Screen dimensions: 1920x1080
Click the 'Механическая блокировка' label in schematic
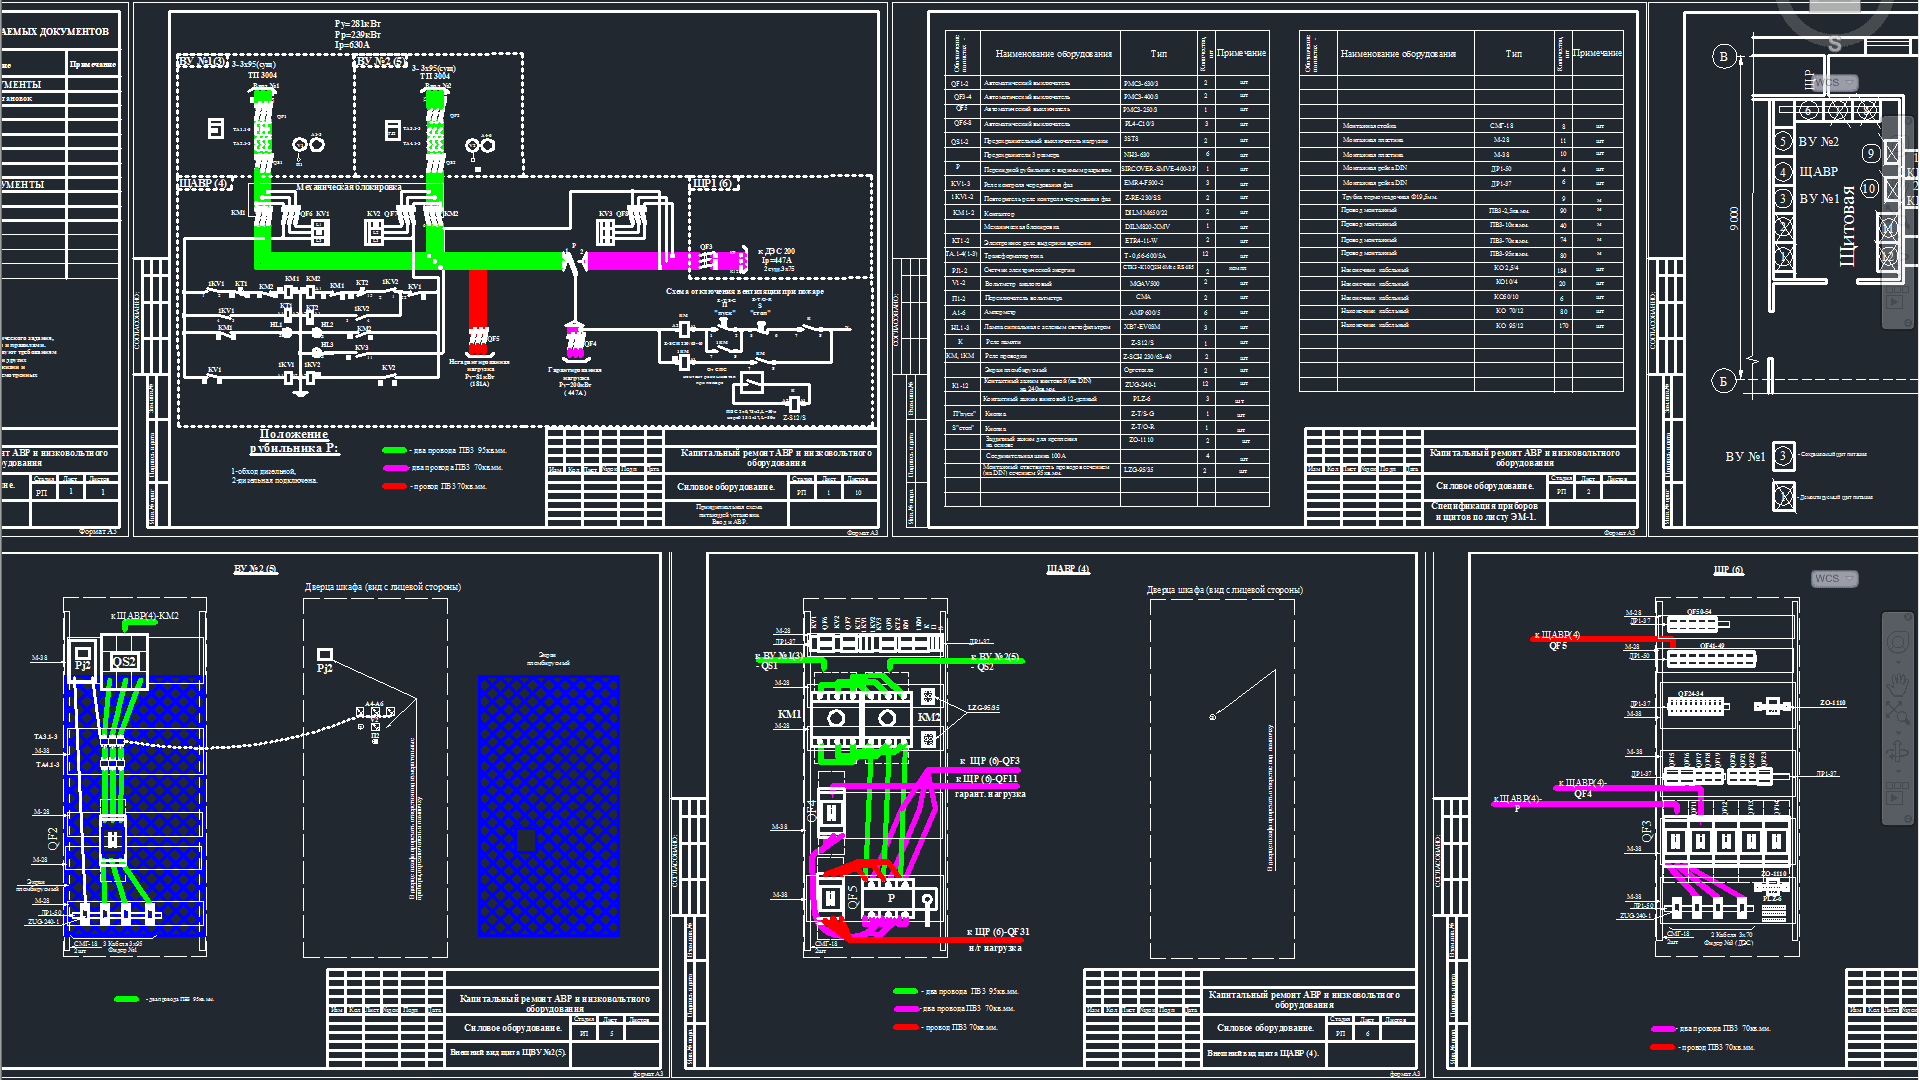point(349,187)
